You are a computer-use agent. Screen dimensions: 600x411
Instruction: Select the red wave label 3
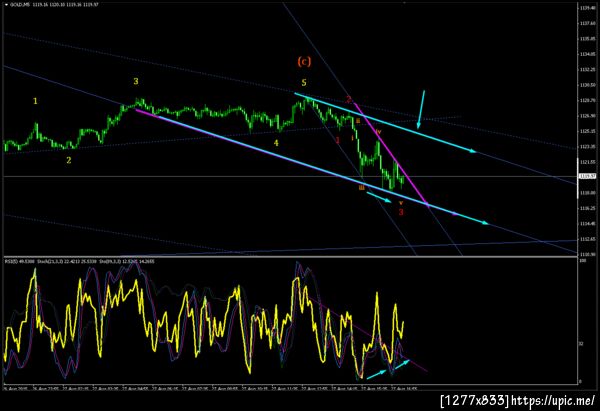401,212
